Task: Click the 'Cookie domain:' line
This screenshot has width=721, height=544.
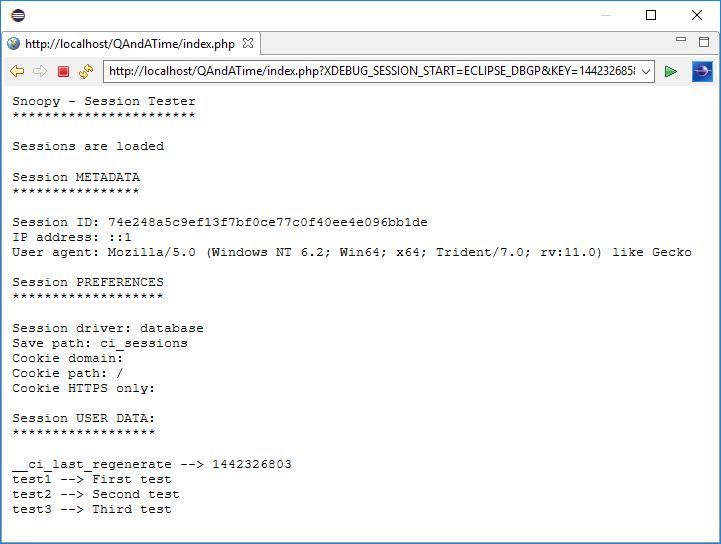Action: [x=68, y=358]
